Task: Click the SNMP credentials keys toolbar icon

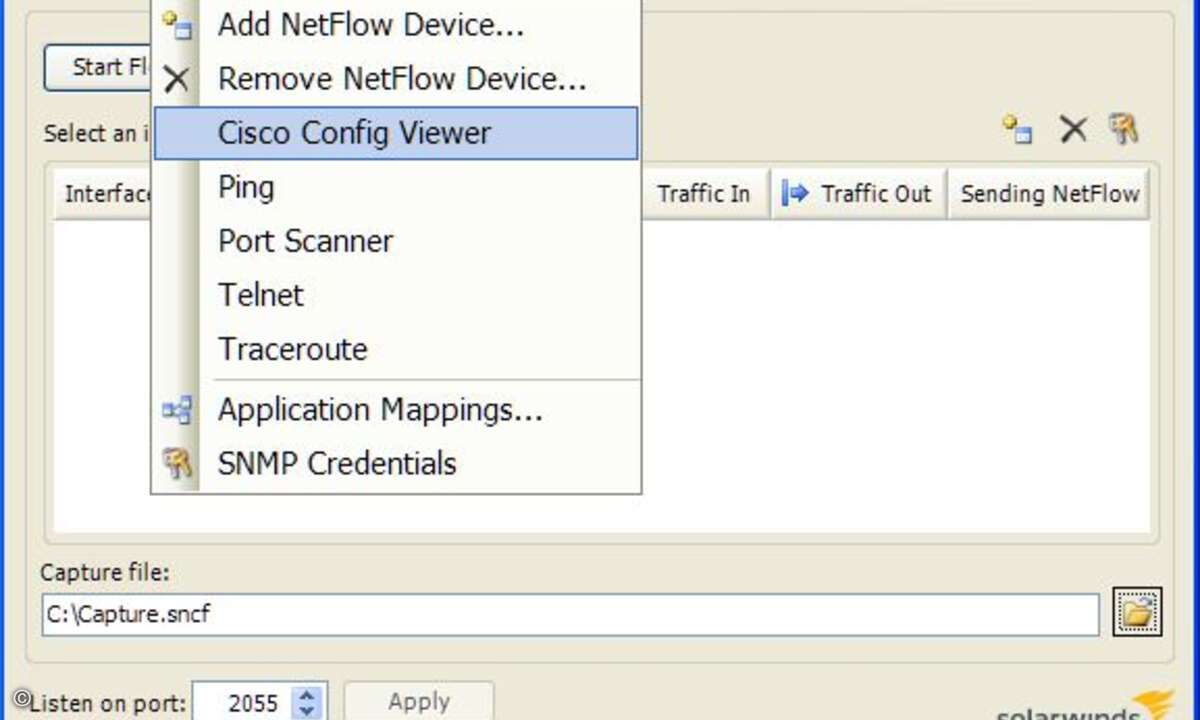Action: click(1124, 129)
